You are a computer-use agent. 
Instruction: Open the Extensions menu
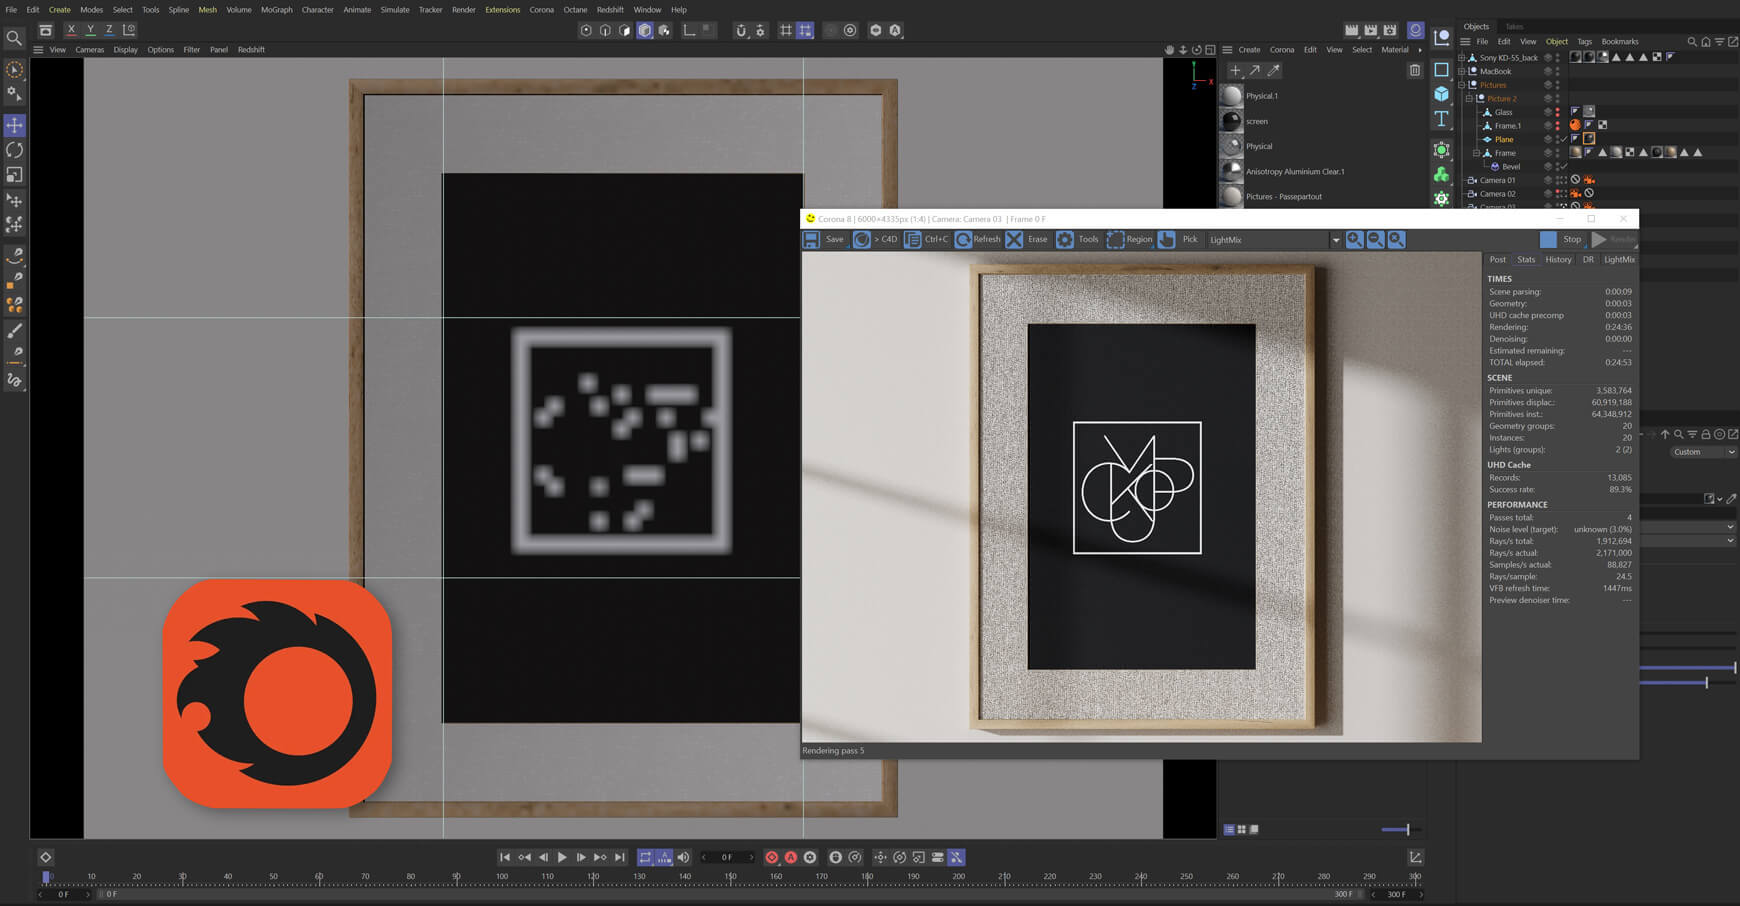coord(502,10)
